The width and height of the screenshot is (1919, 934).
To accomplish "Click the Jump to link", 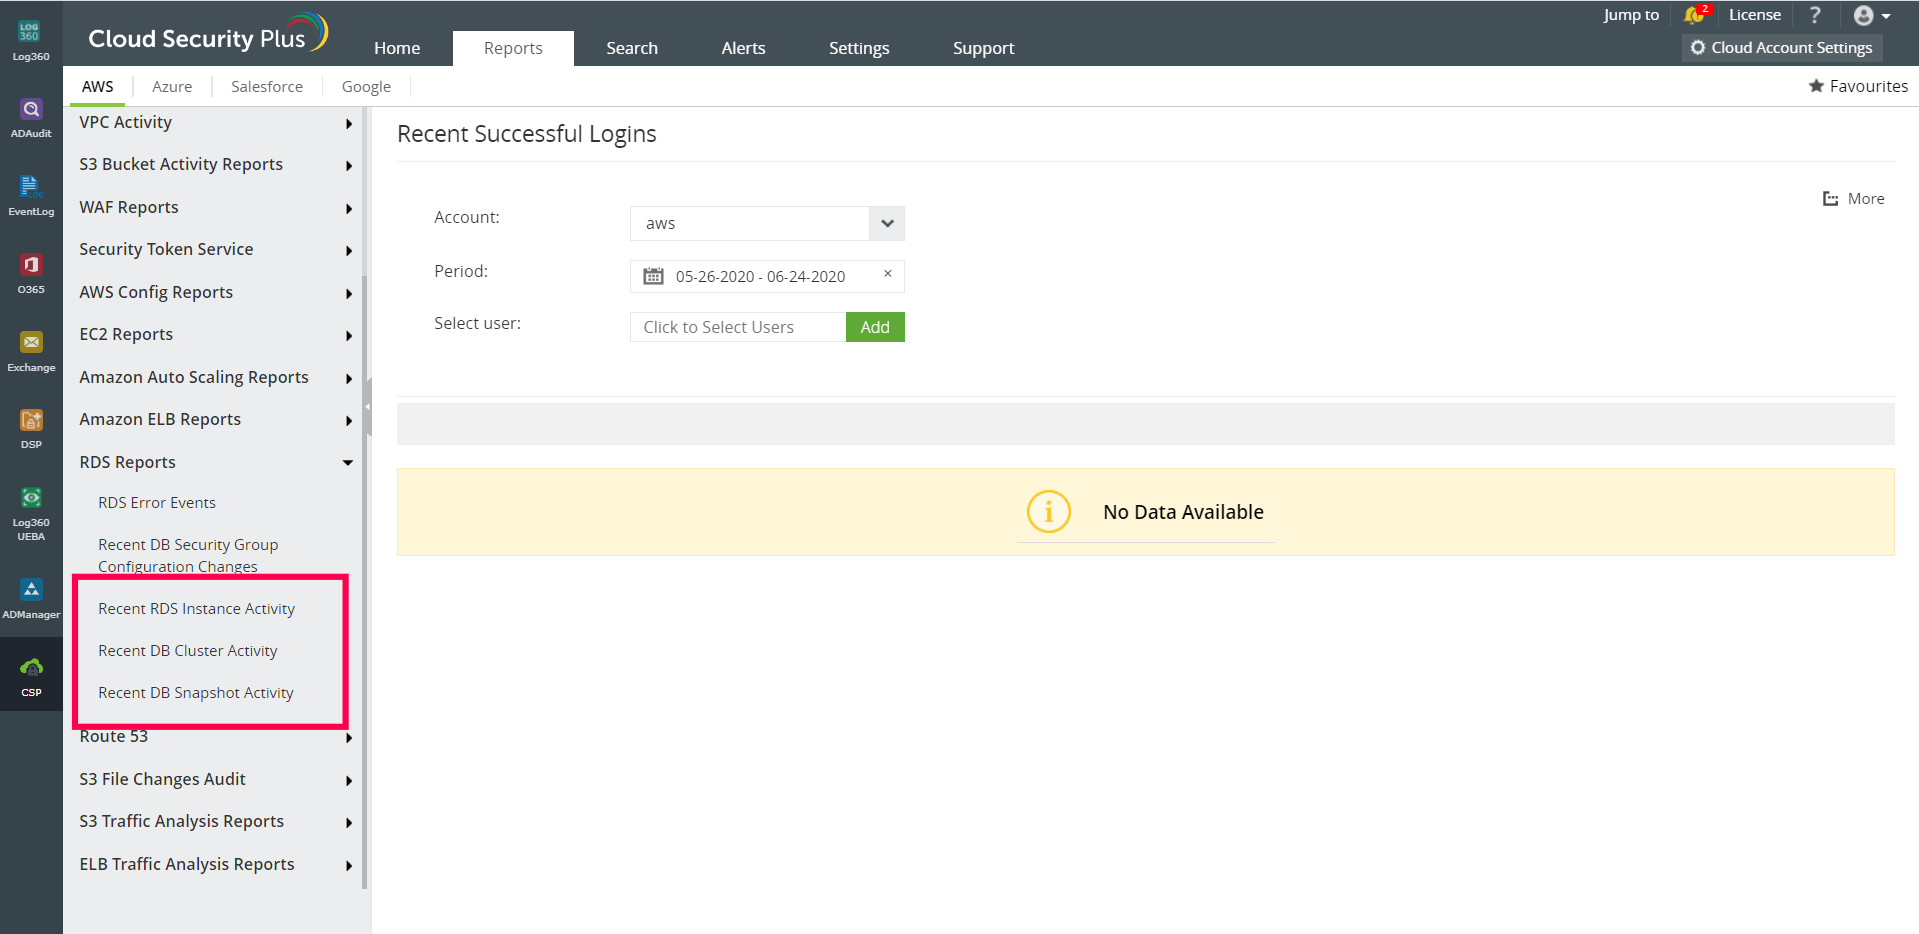I will pyautogui.click(x=1631, y=15).
